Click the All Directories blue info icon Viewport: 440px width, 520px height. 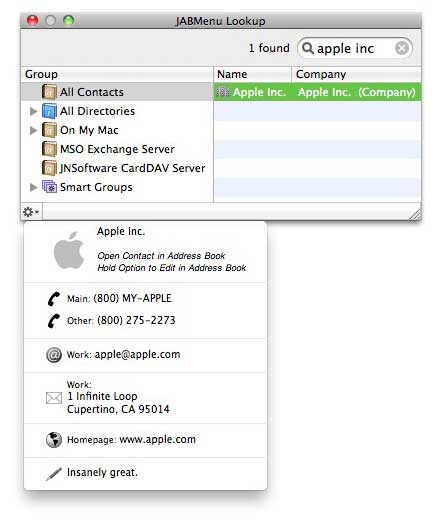pos(49,111)
